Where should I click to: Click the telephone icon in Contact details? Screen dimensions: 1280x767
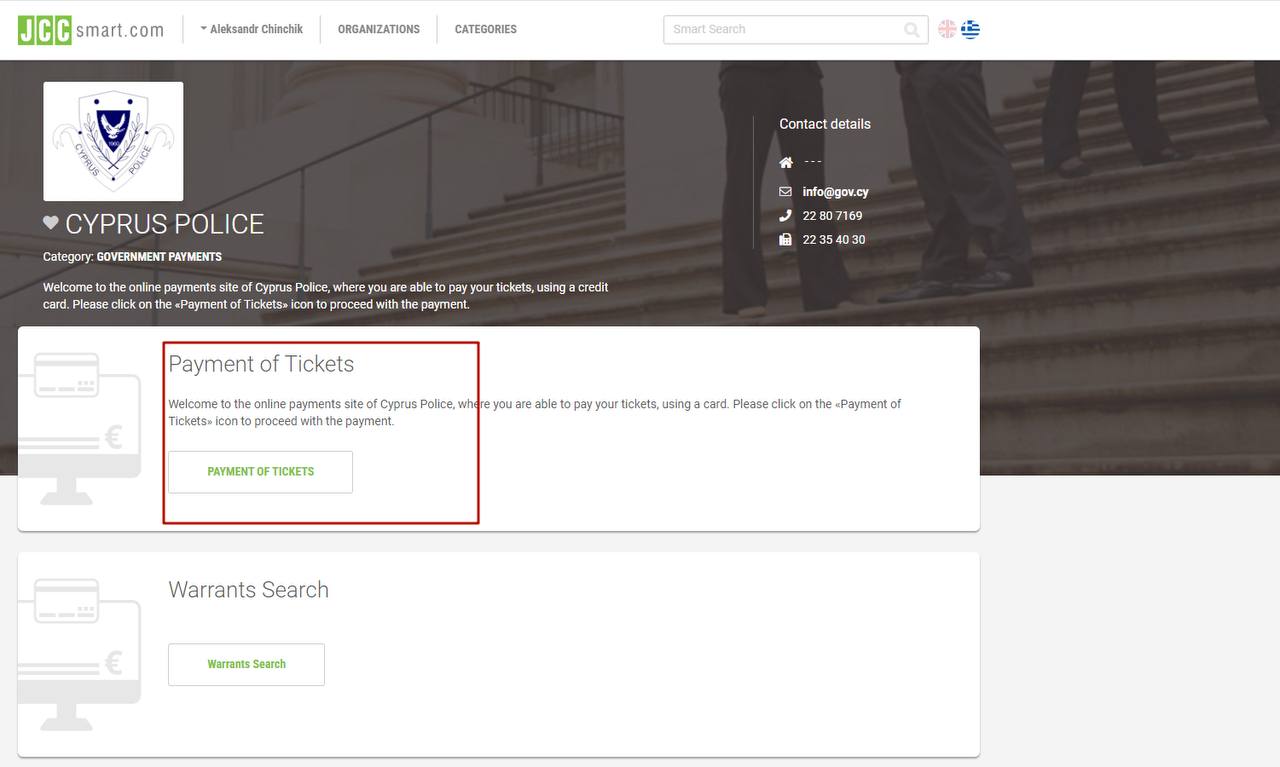pos(786,216)
